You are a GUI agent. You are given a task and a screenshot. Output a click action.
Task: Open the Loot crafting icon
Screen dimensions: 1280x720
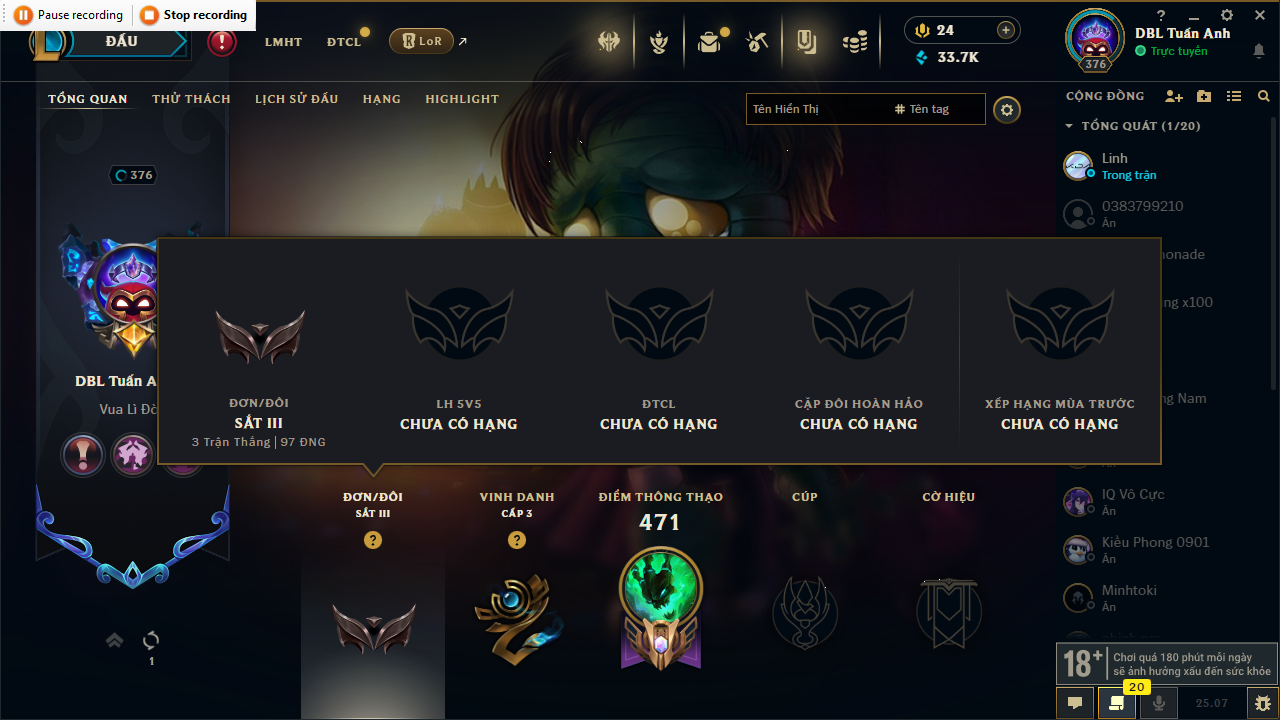pyautogui.click(x=757, y=42)
